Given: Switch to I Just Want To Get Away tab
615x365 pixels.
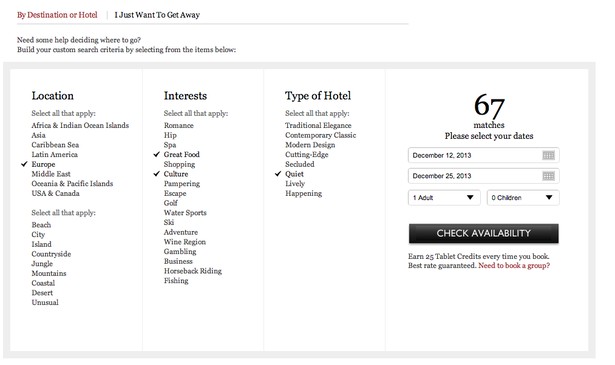Looking at the screenshot, I should point(157,15).
